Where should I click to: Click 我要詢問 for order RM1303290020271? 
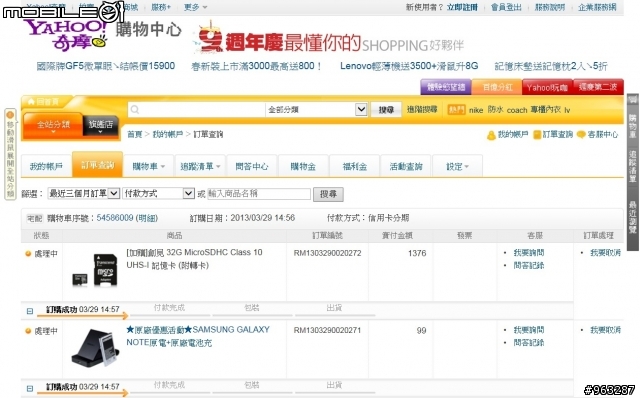pos(529,330)
